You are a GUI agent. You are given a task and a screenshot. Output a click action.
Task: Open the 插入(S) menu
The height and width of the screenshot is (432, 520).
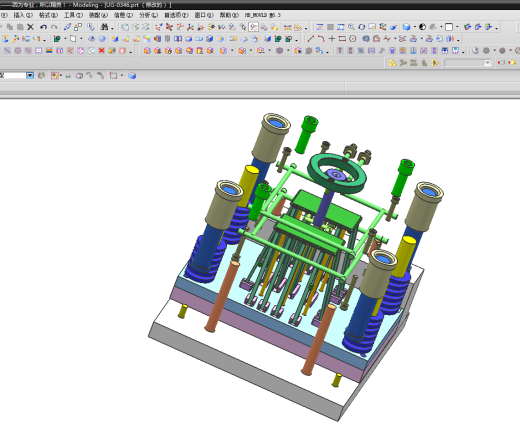23,15
